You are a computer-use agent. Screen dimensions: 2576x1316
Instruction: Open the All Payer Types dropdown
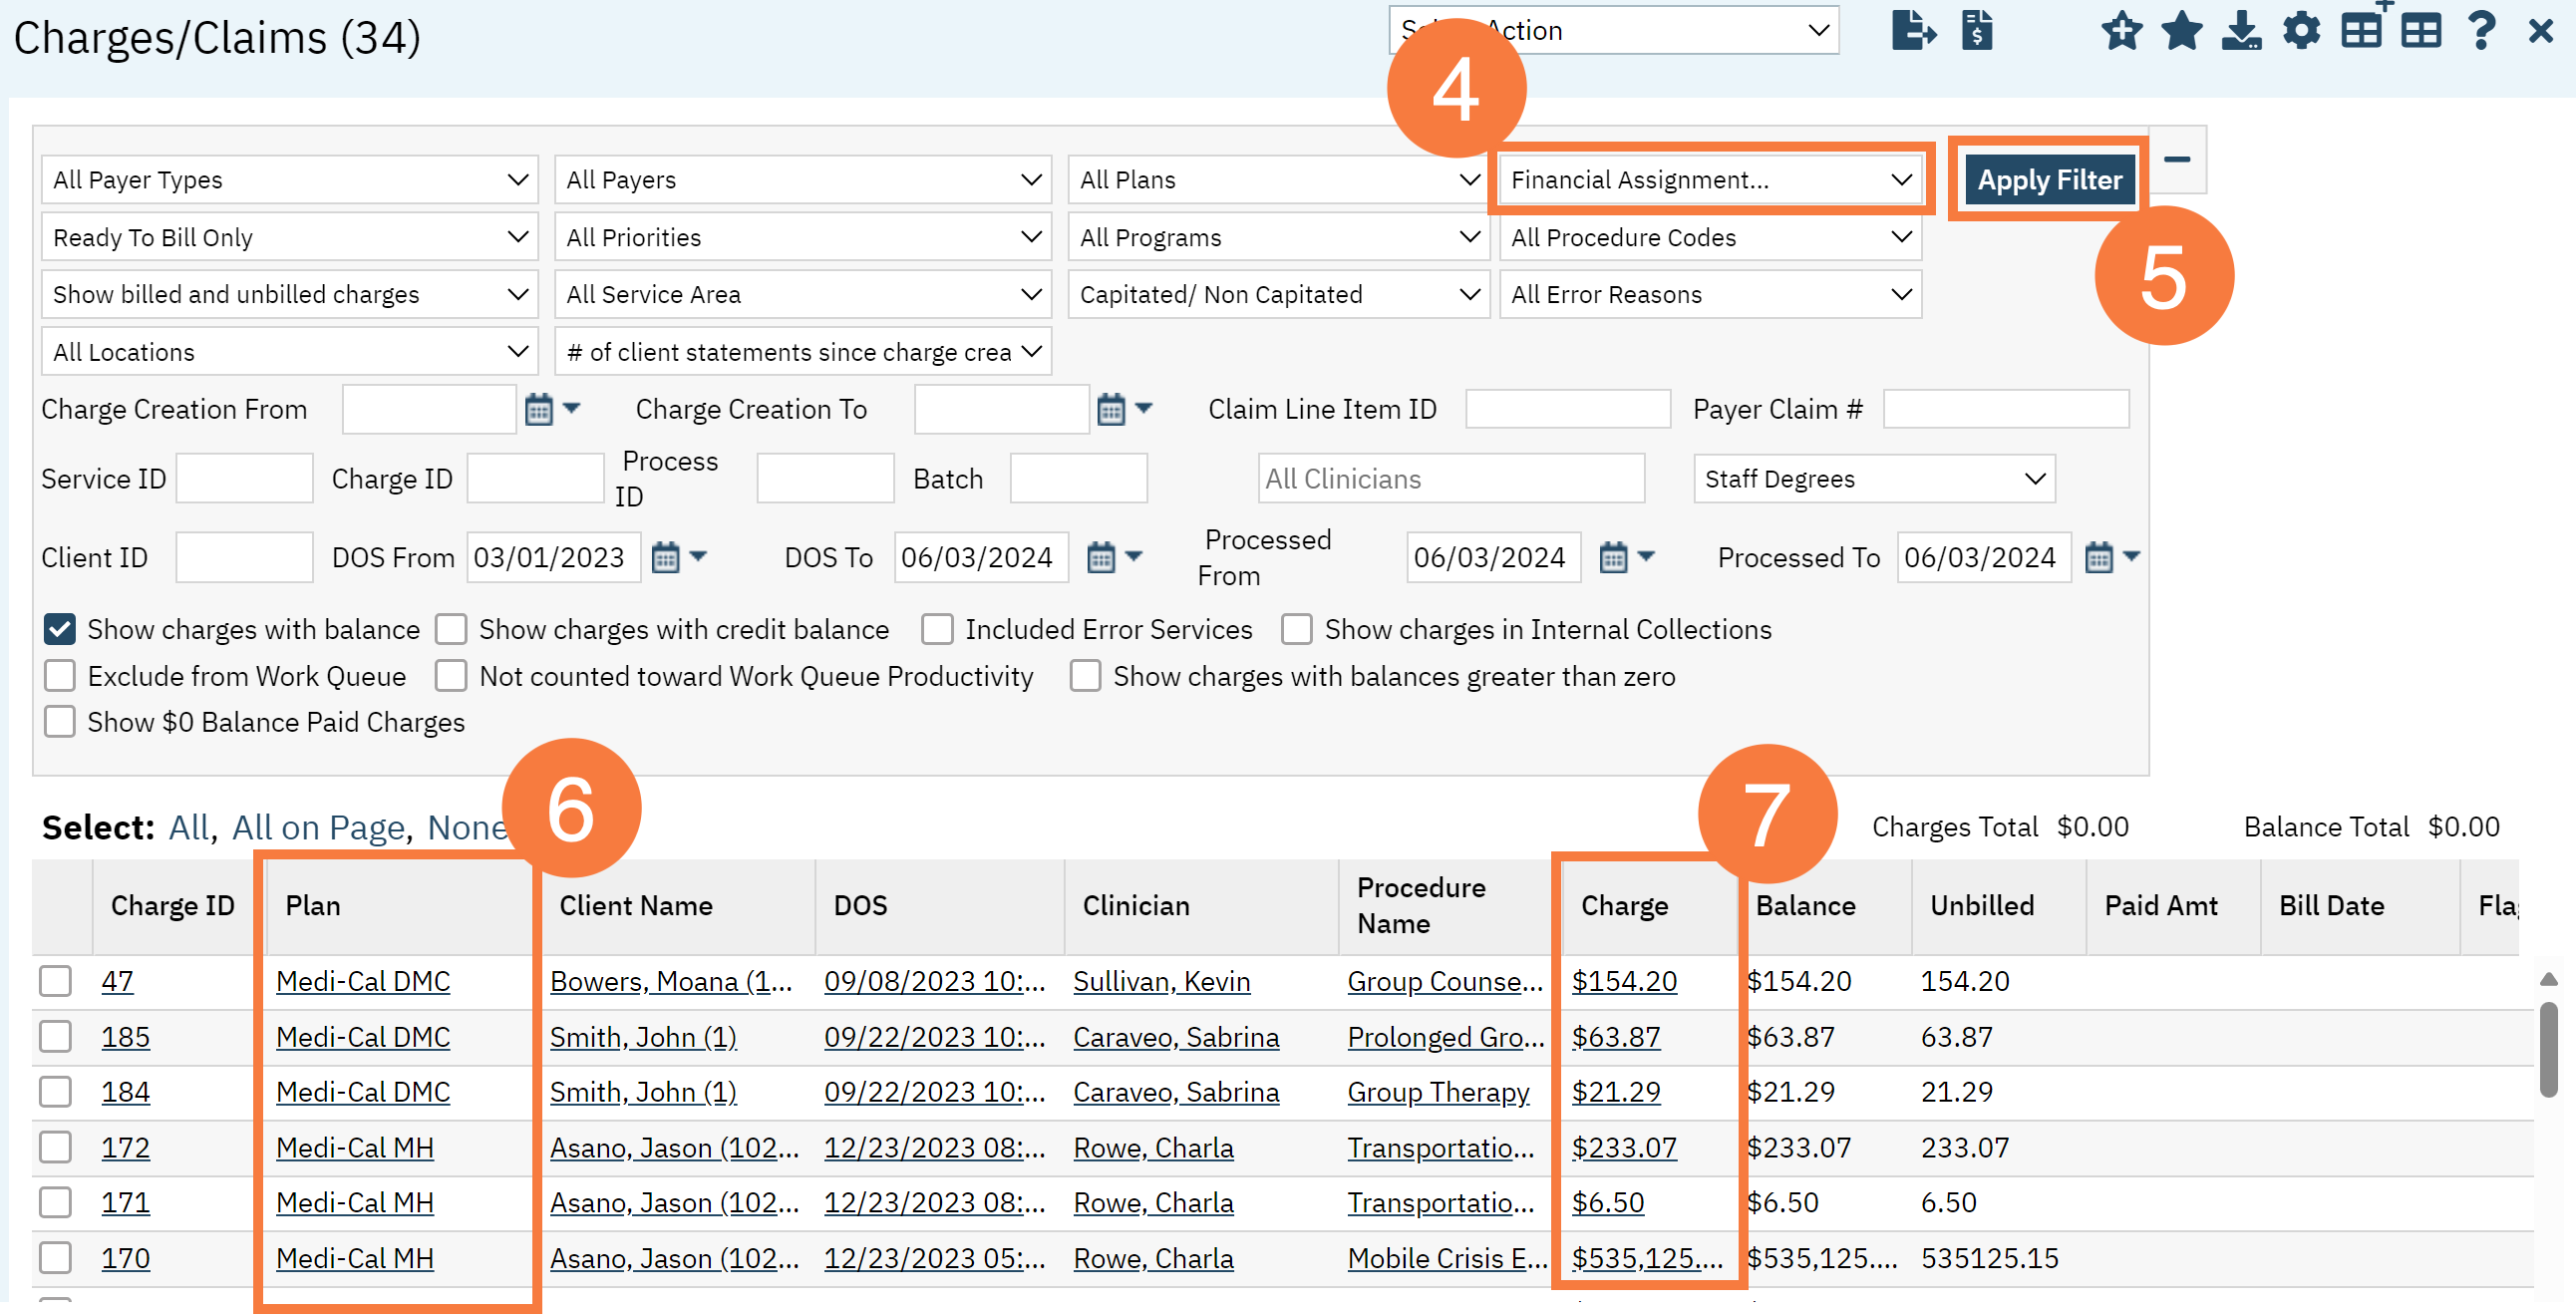point(290,180)
